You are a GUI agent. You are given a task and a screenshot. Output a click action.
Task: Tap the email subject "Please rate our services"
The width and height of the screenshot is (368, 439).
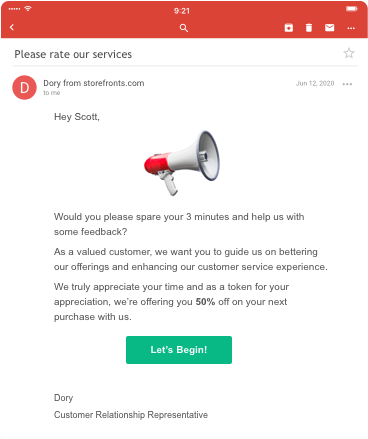tap(73, 54)
